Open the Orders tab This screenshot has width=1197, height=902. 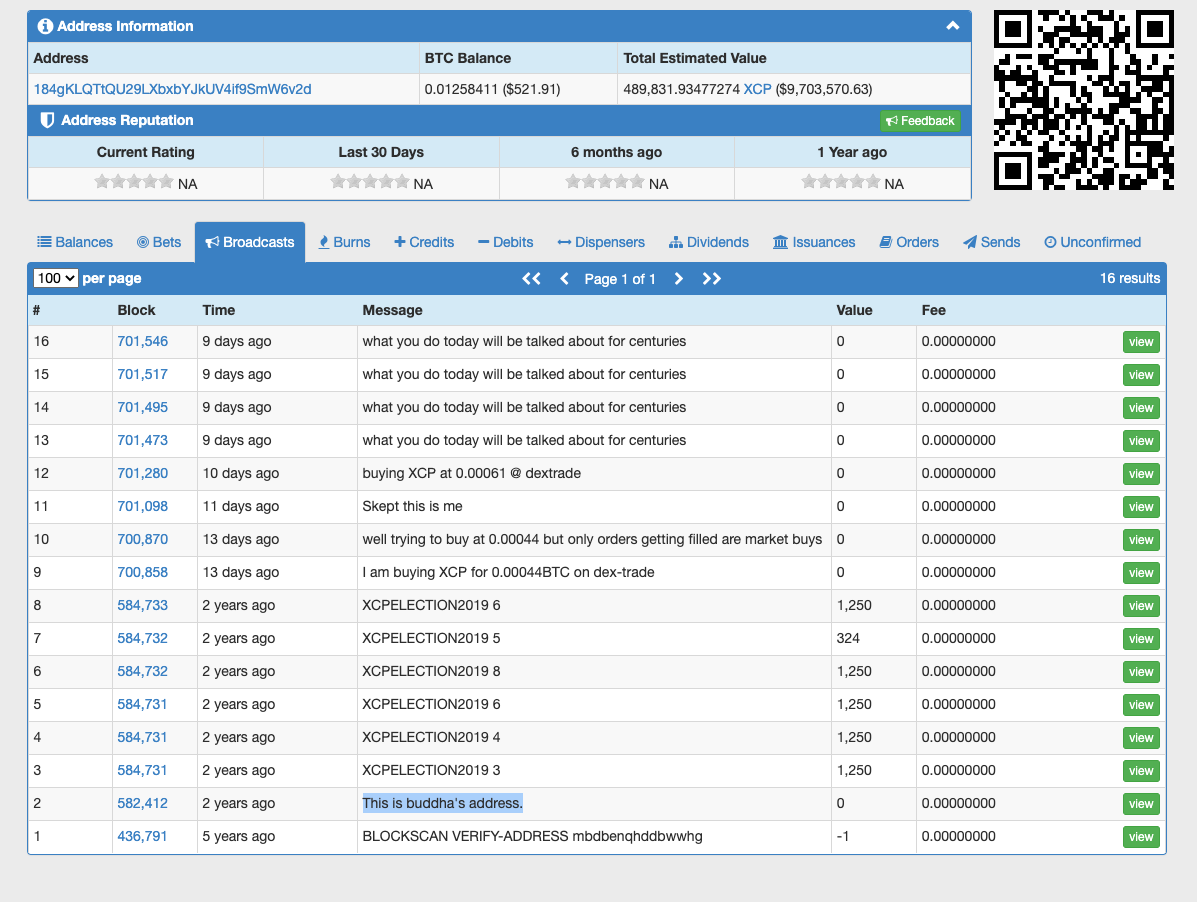coord(908,242)
